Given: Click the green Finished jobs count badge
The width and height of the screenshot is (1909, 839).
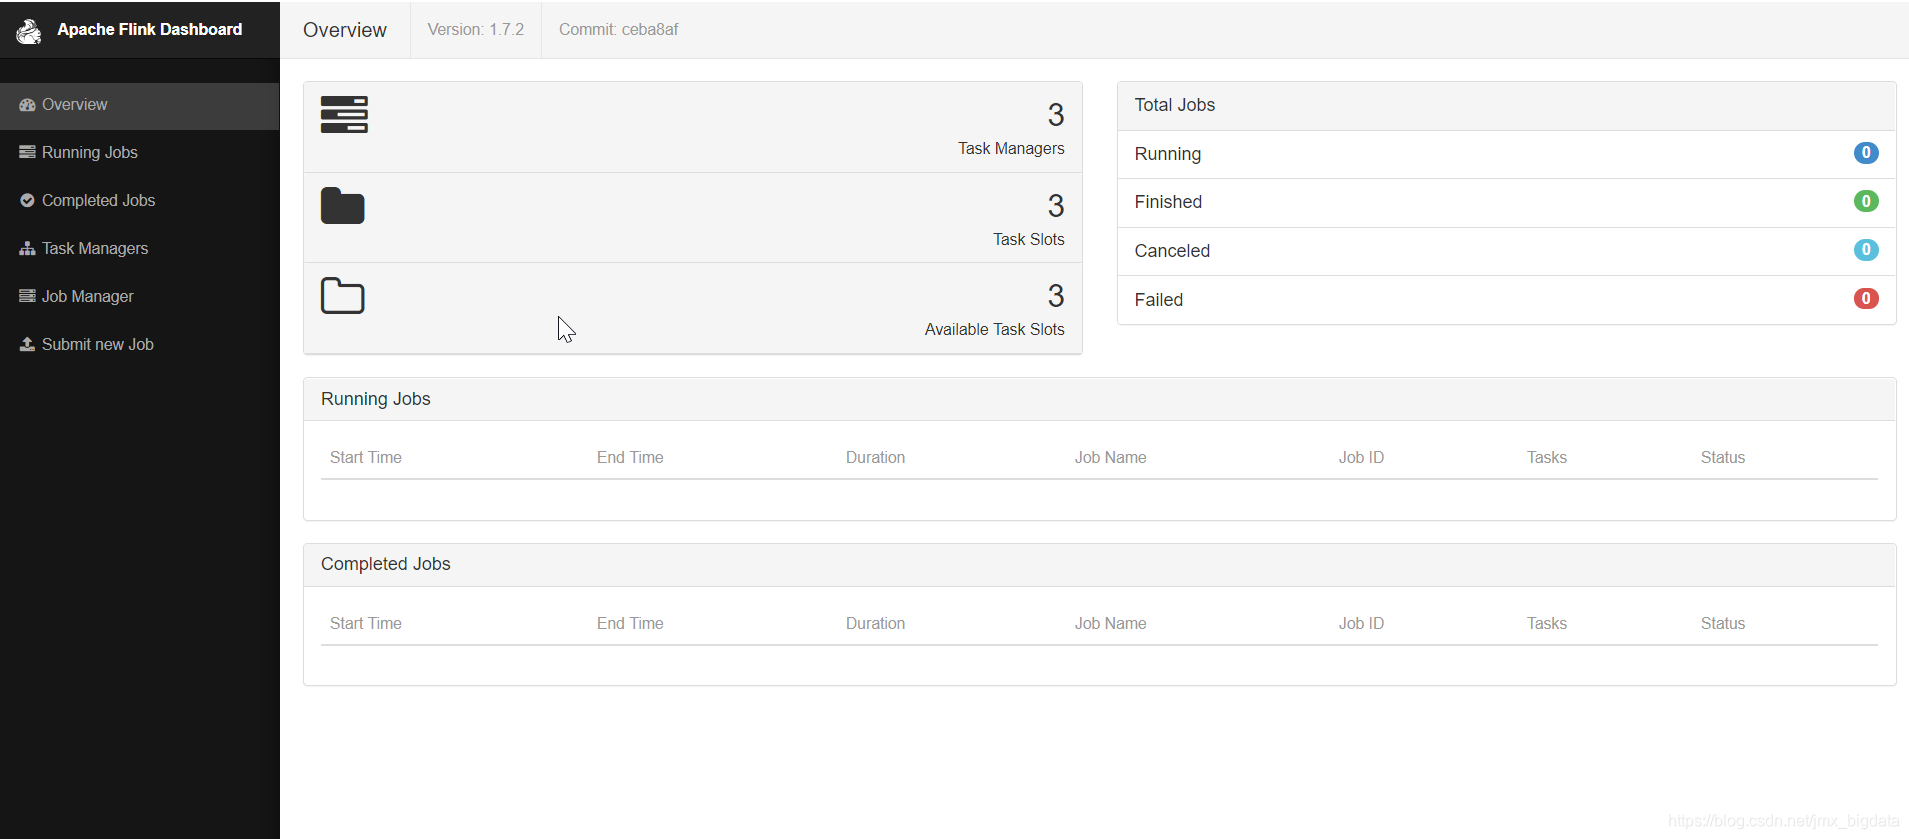Looking at the screenshot, I should [x=1866, y=201].
